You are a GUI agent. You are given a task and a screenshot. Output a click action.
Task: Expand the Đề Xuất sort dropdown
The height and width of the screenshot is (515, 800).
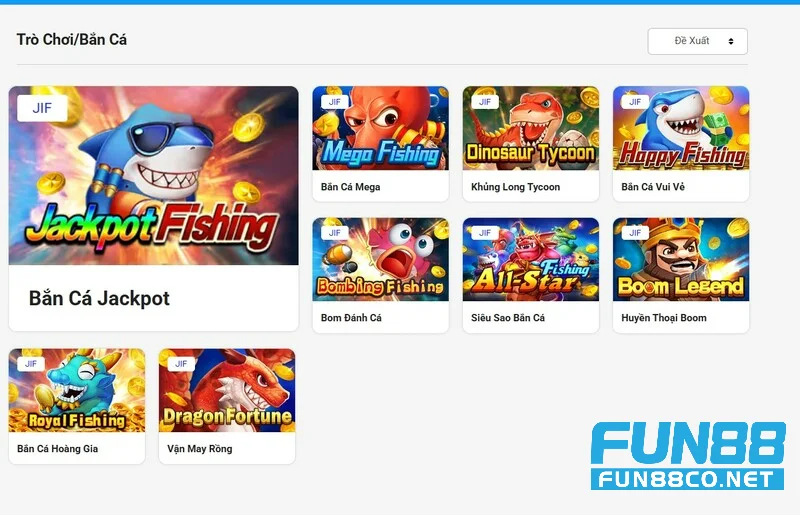(x=697, y=41)
